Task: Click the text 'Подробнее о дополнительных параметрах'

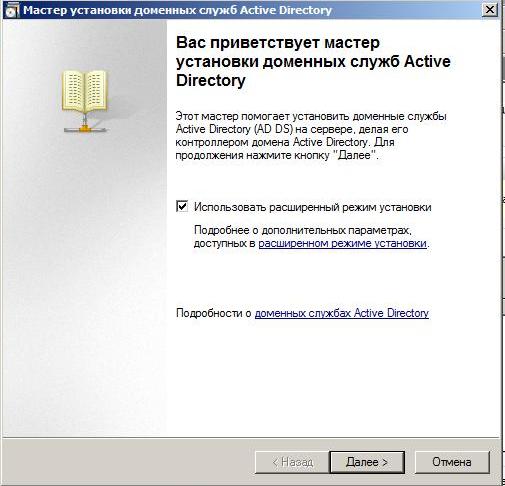Action: pos(302,230)
